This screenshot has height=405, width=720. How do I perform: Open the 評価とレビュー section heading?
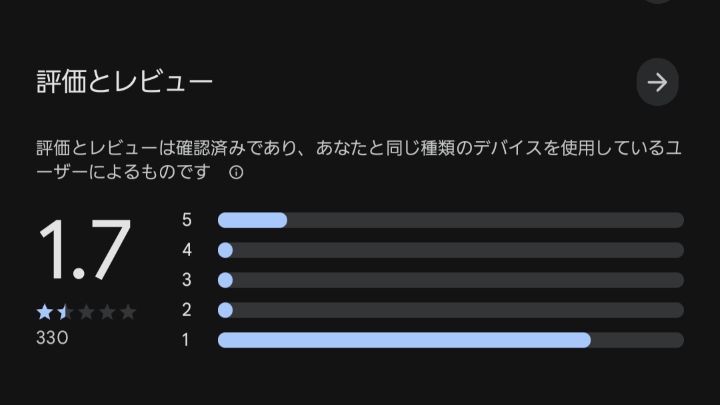coord(124,82)
